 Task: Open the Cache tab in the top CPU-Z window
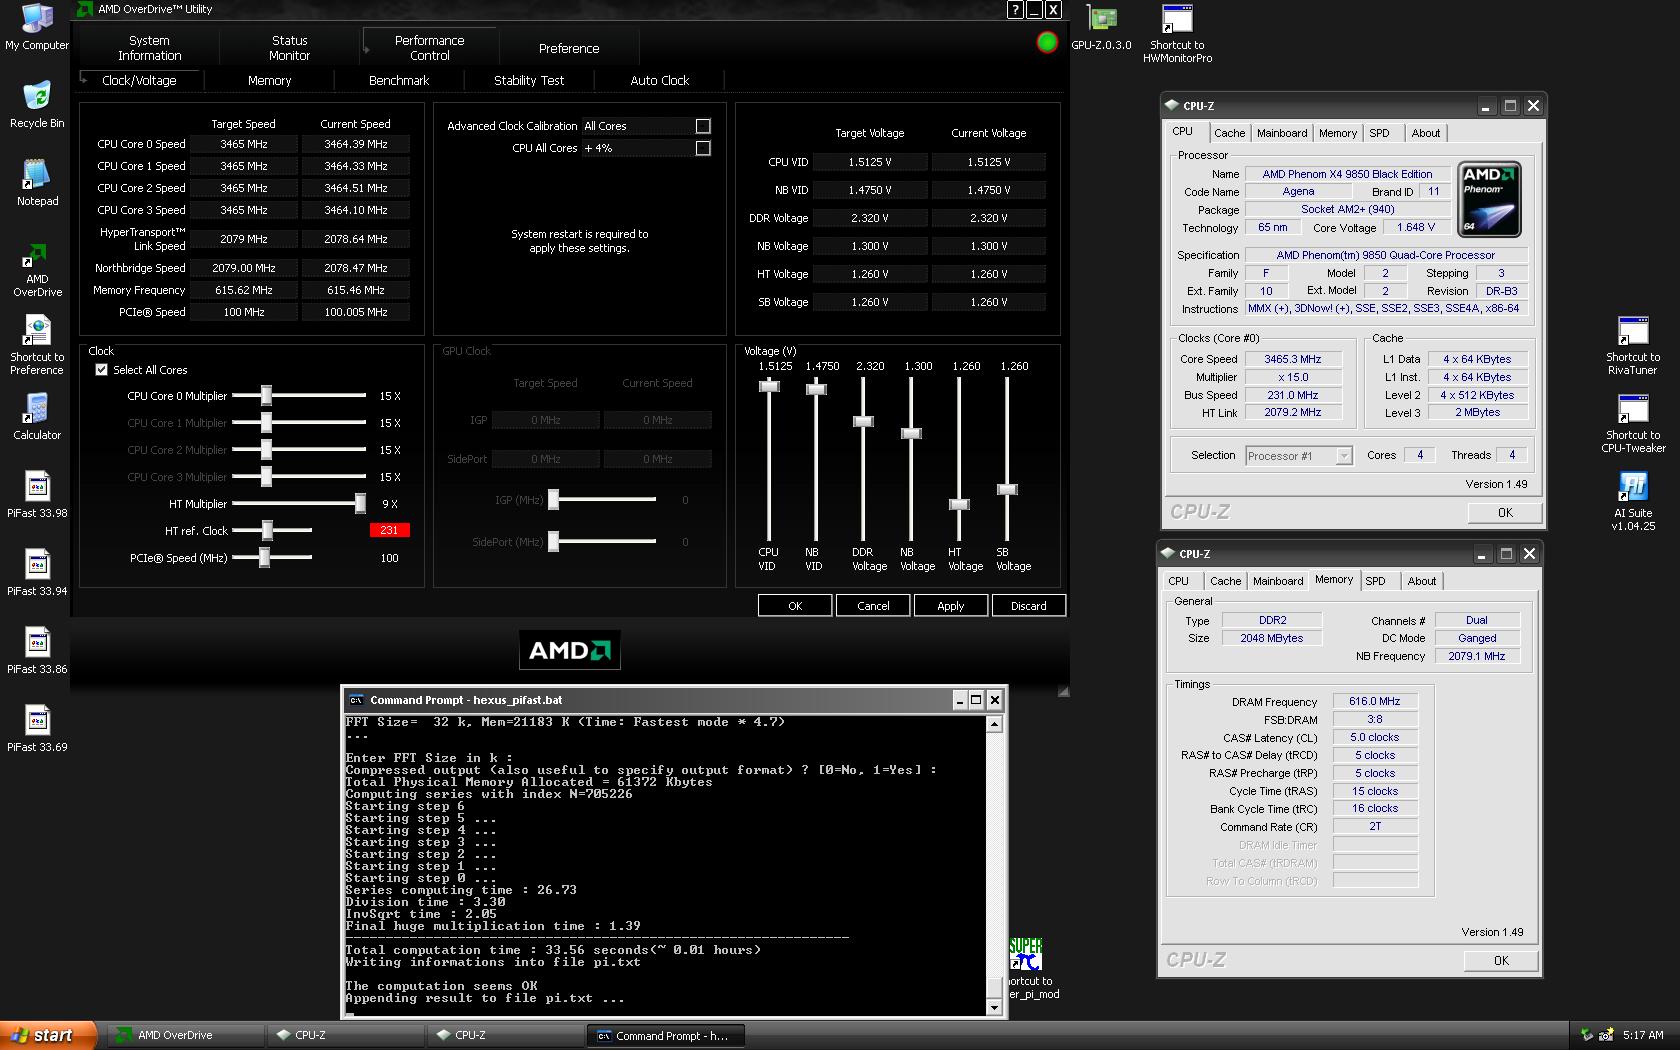coord(1229,133)
